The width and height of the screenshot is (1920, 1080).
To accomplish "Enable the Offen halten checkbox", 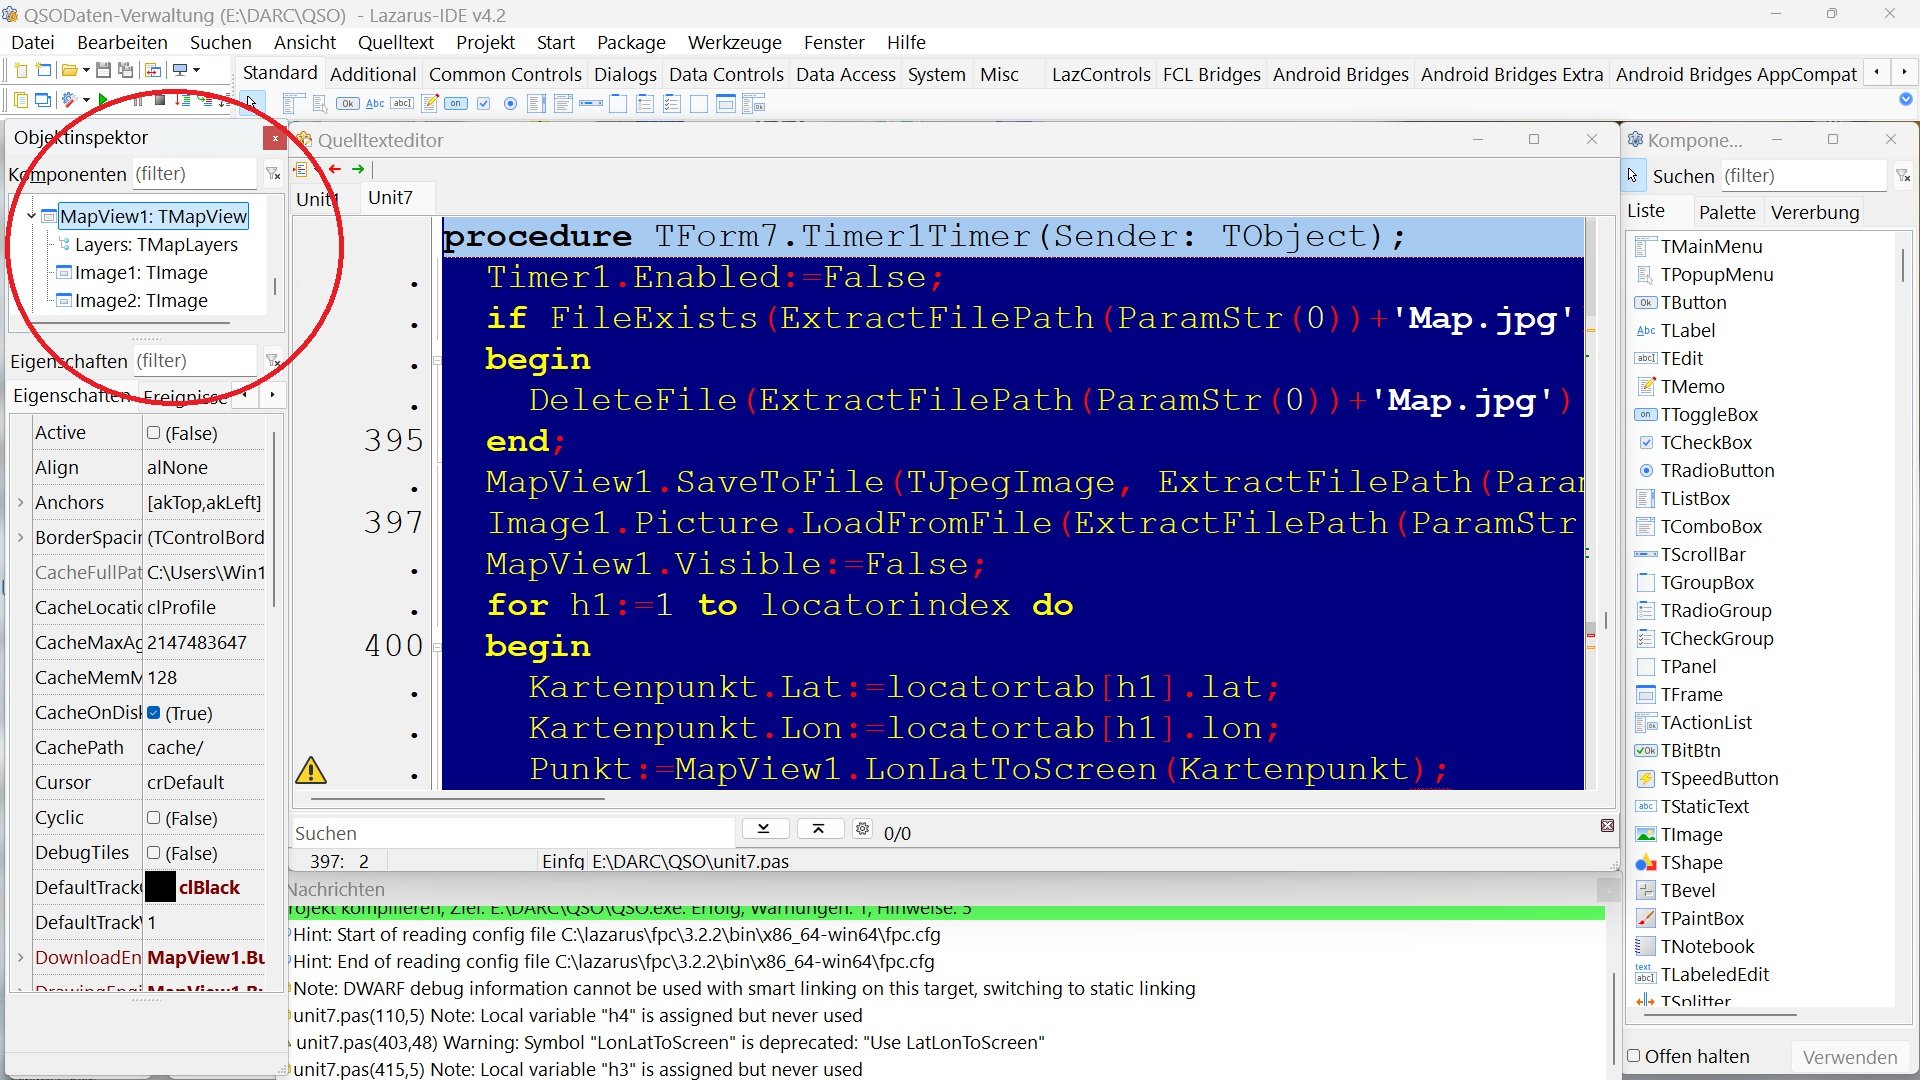I will point(1634,1055).
